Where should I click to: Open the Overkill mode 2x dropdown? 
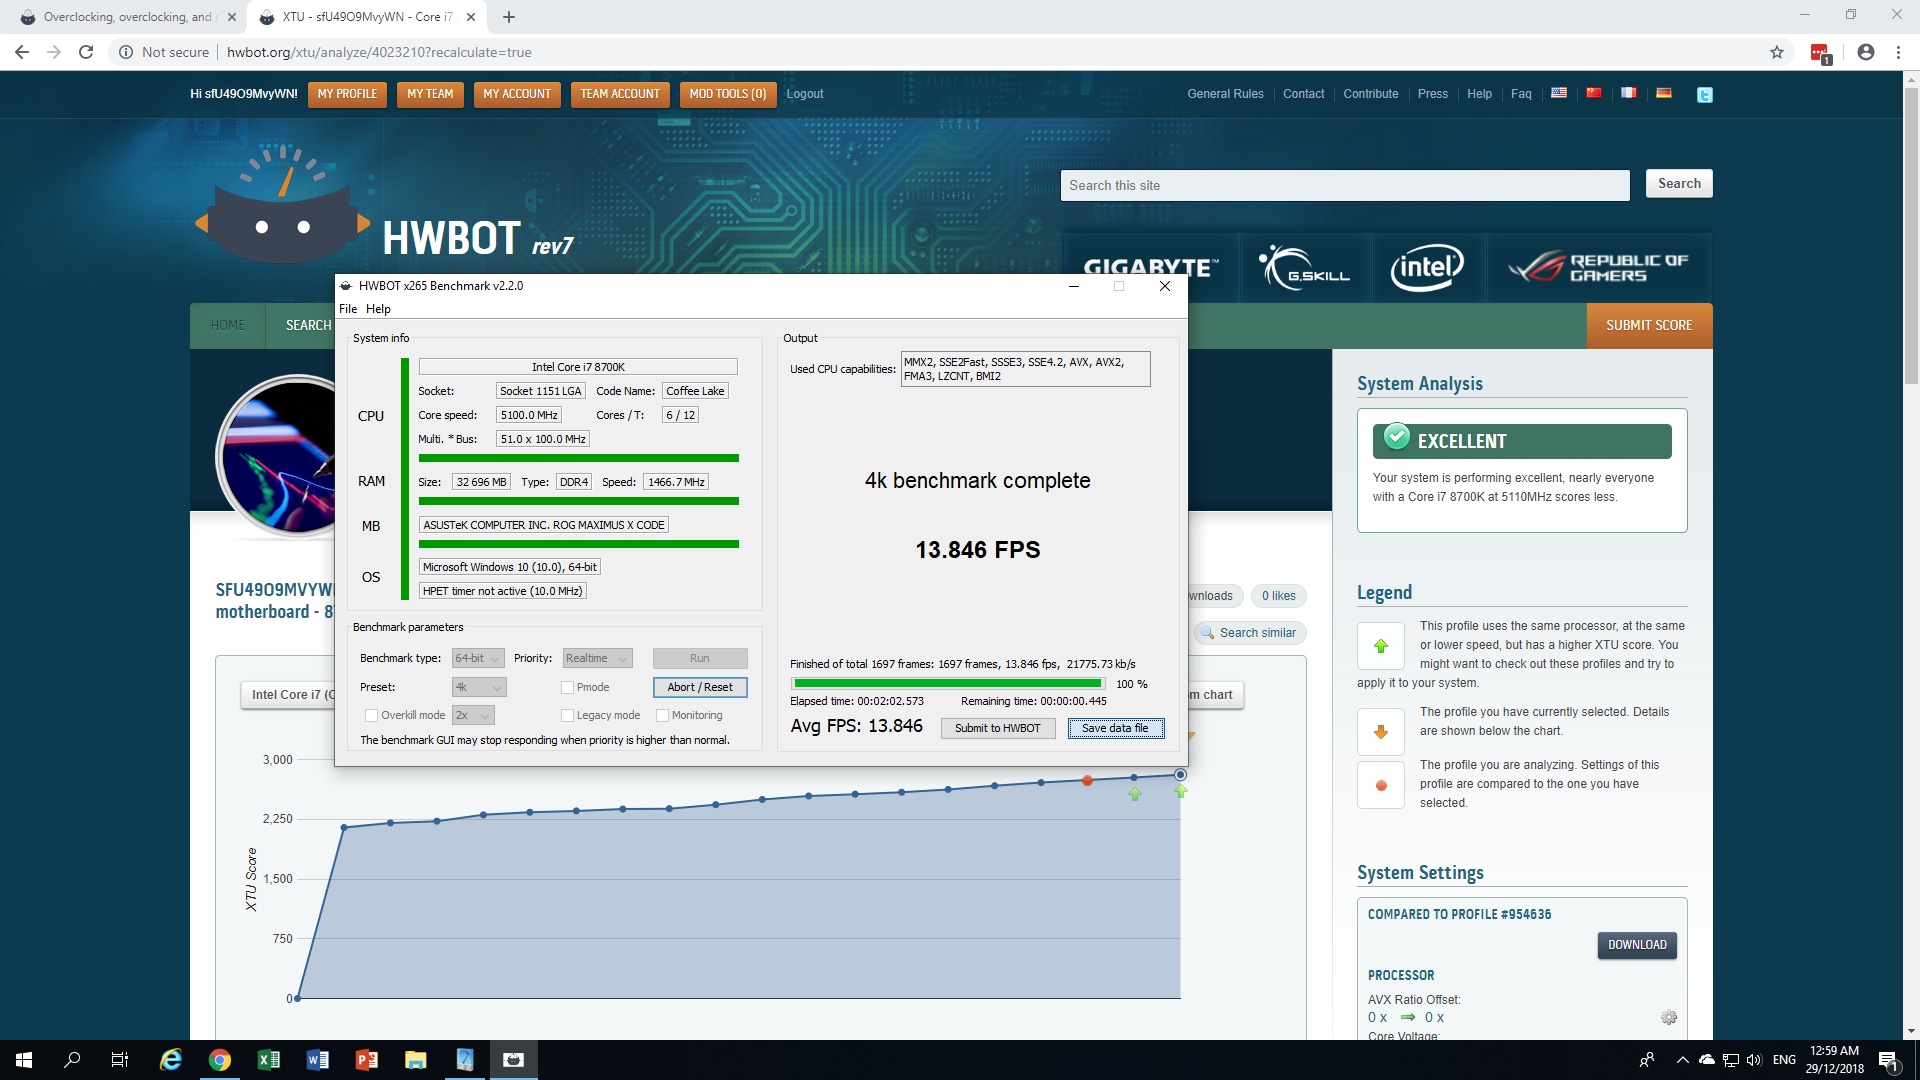(473, 715)
